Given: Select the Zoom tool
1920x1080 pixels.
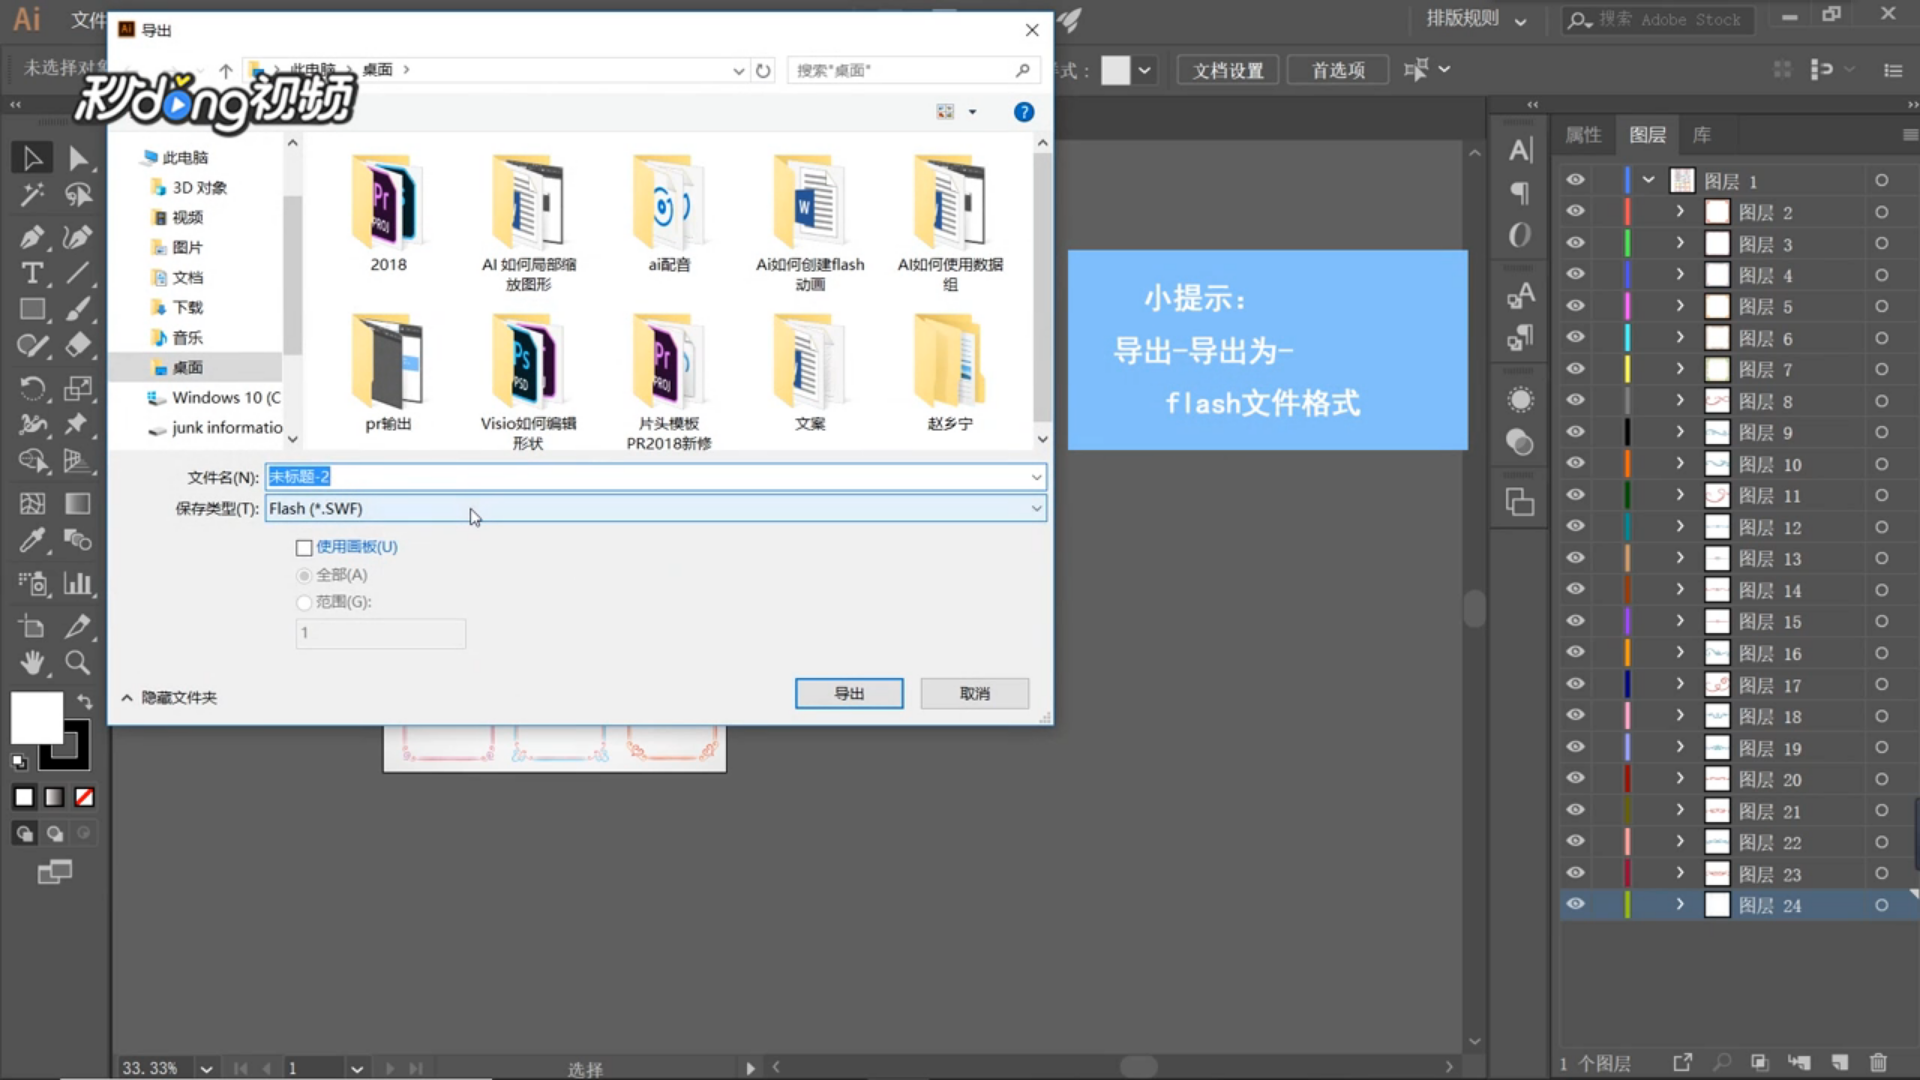Looking at the screenshot, I should pos(77,662).
